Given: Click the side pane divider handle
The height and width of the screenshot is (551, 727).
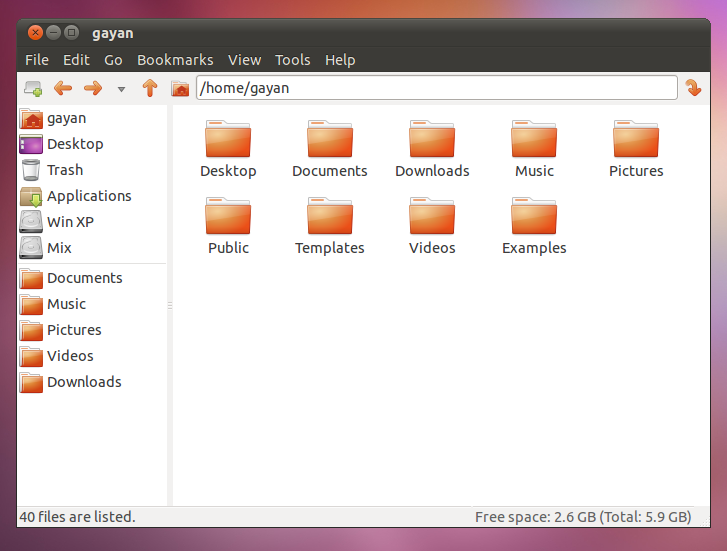Looking at the screenshot, I should click(170, 304).
